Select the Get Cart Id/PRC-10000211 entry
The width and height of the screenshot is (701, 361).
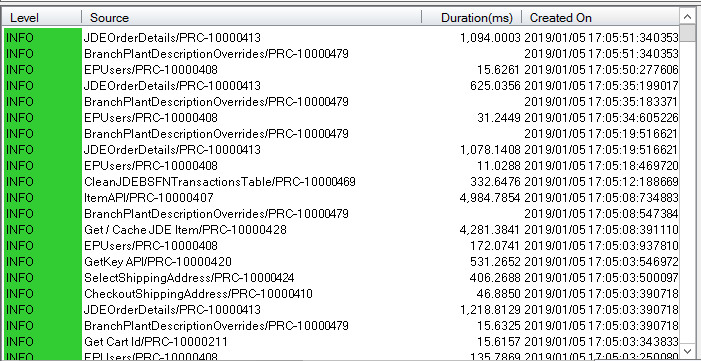pos(156,342)
